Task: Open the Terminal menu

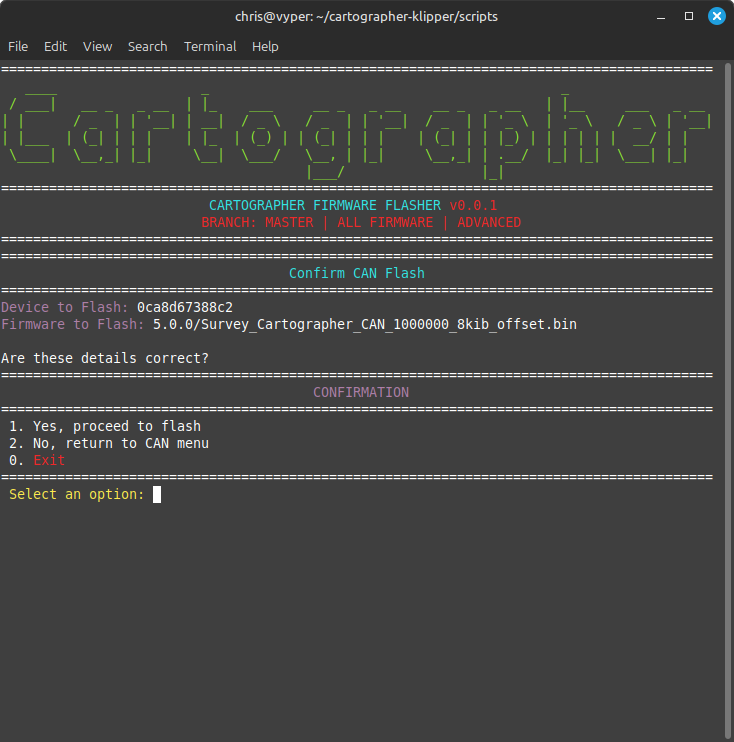Action: [210, 46]
